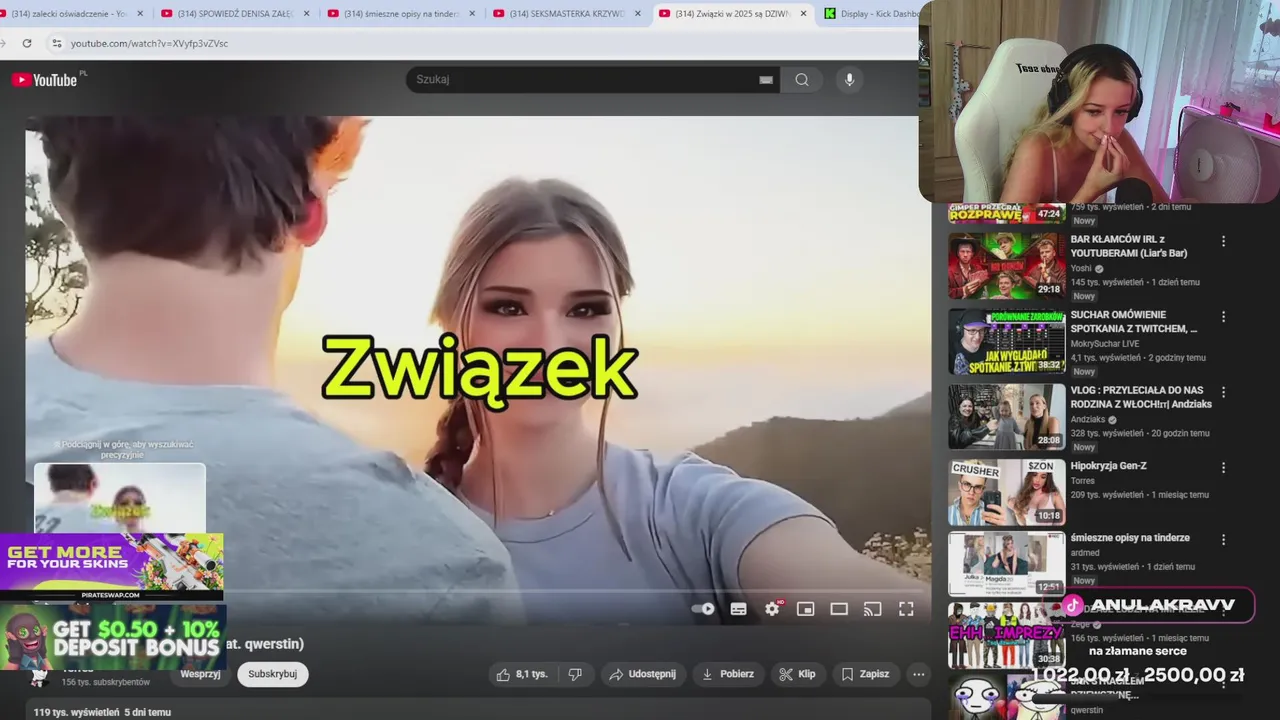Viewport: 1280px width, 720px height.
Task: Reload the page in browser
Action: point(27,43)
